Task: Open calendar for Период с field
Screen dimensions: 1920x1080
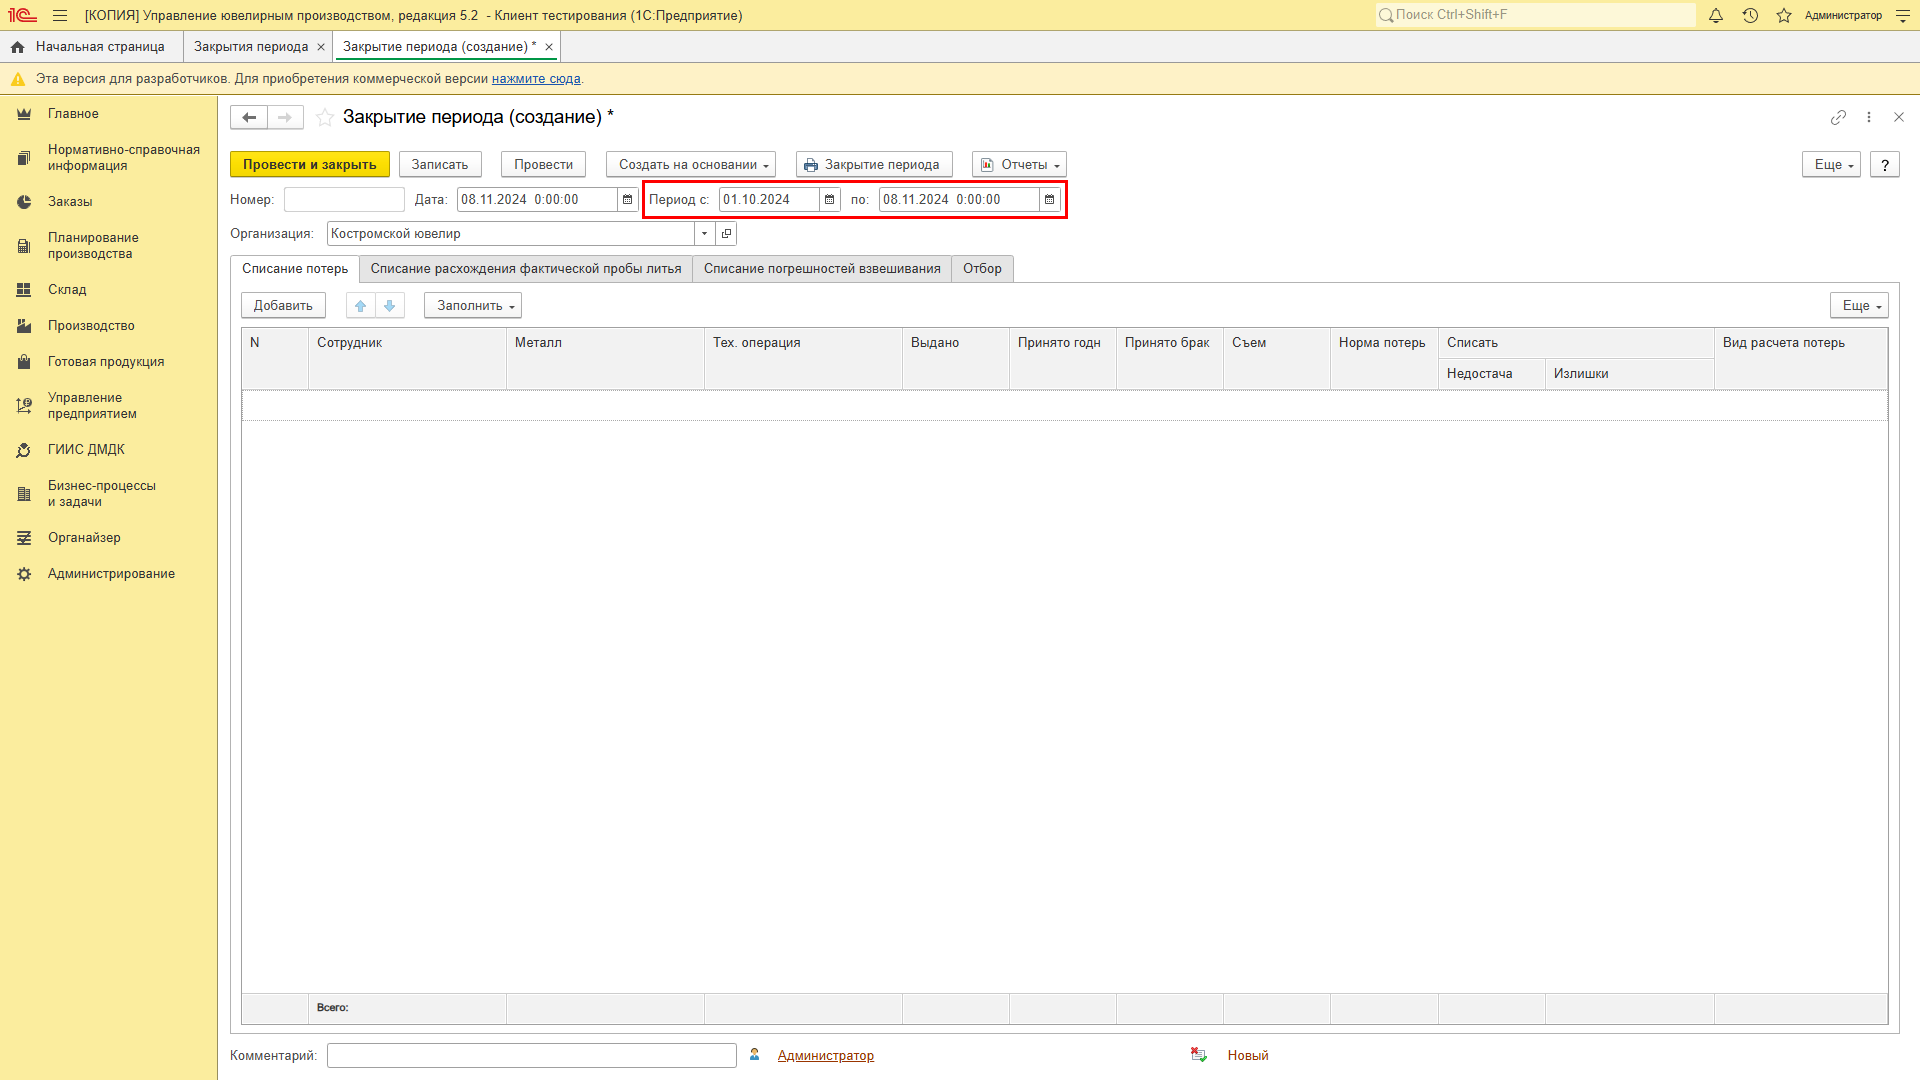Action: pyautogui.click(x=829, y=200)
